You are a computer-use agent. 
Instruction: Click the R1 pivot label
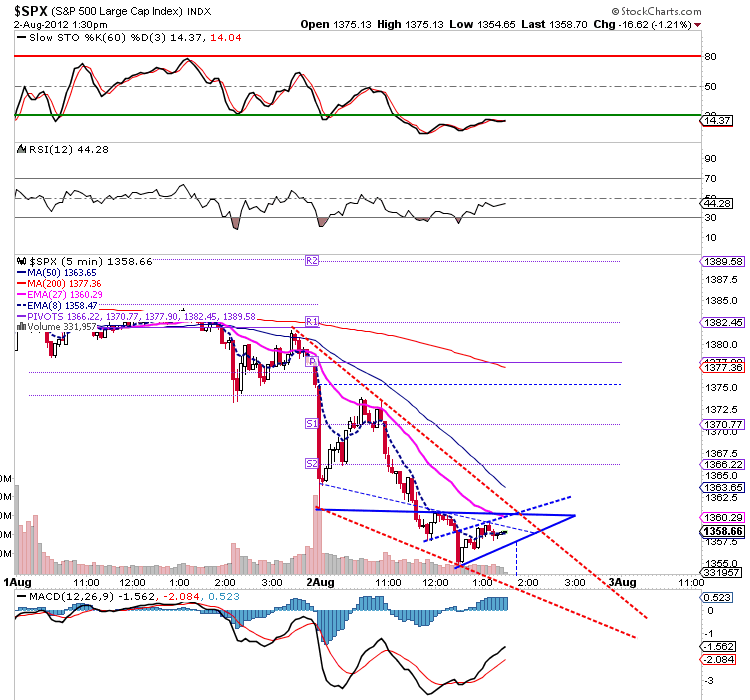coord(312,322)
